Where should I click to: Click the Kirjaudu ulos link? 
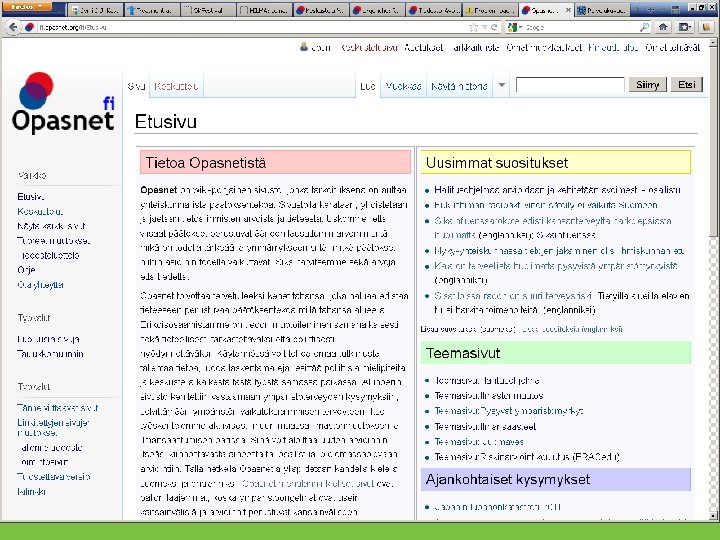(x=613, y=47)
